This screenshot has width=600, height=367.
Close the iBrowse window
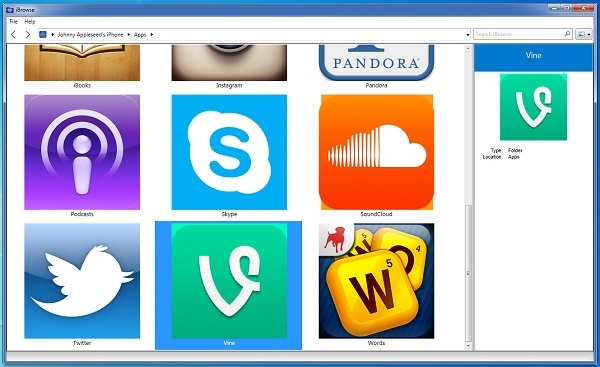click(584, 7)
